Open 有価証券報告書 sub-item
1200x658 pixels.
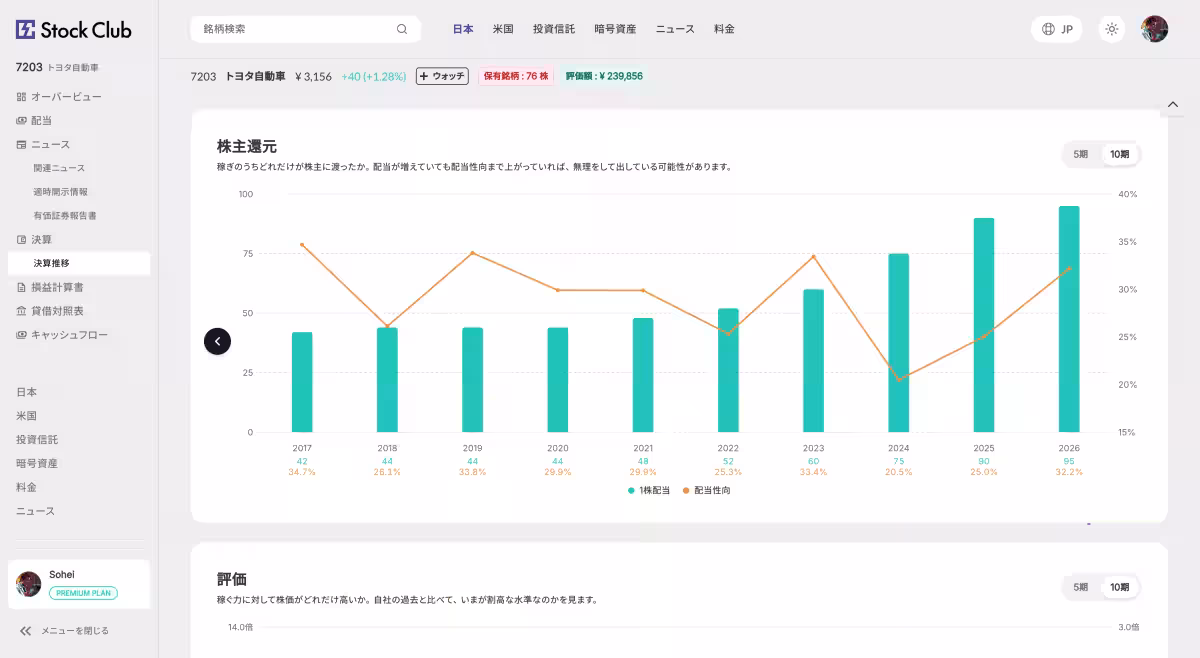coord(64,216)
